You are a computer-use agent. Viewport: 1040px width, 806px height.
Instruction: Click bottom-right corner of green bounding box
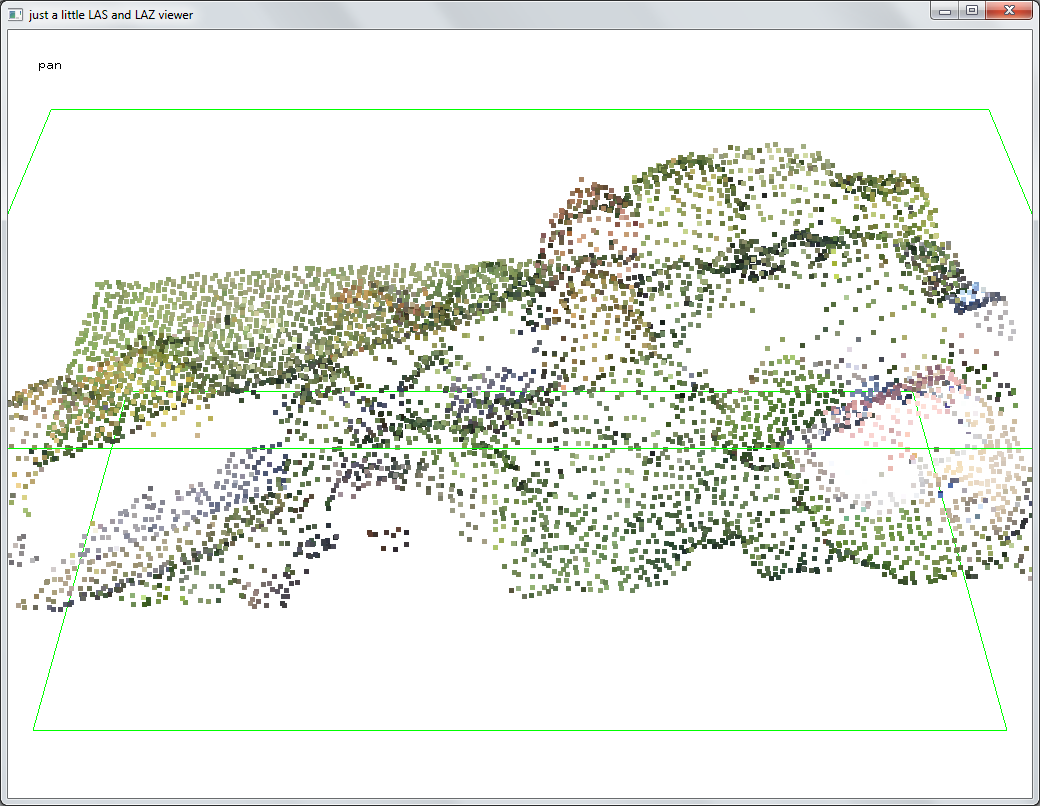click(1006, 730)
